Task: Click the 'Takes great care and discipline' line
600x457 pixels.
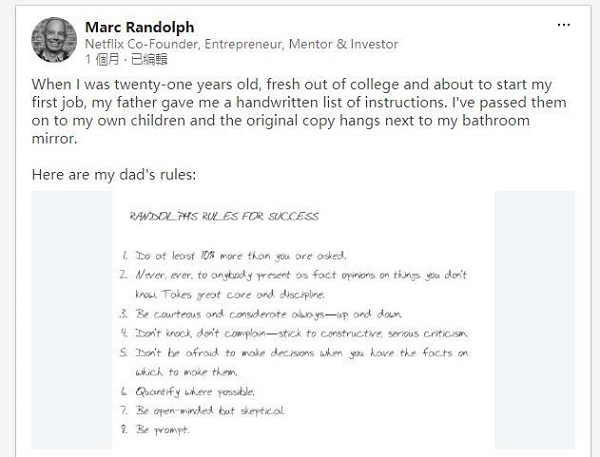Action: point(230,294)
